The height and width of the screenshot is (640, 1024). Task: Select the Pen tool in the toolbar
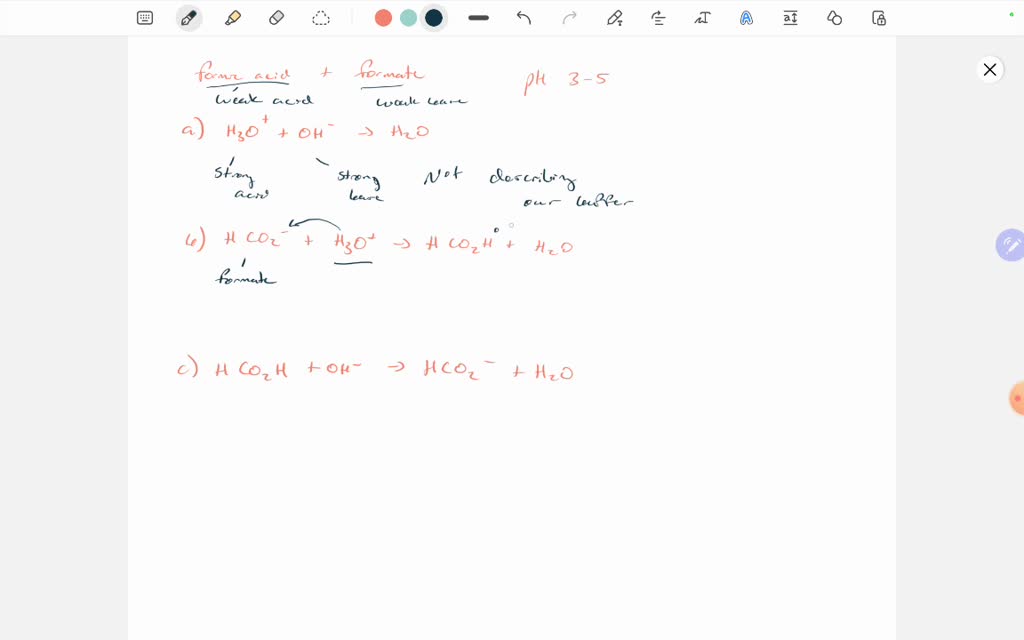189,17
